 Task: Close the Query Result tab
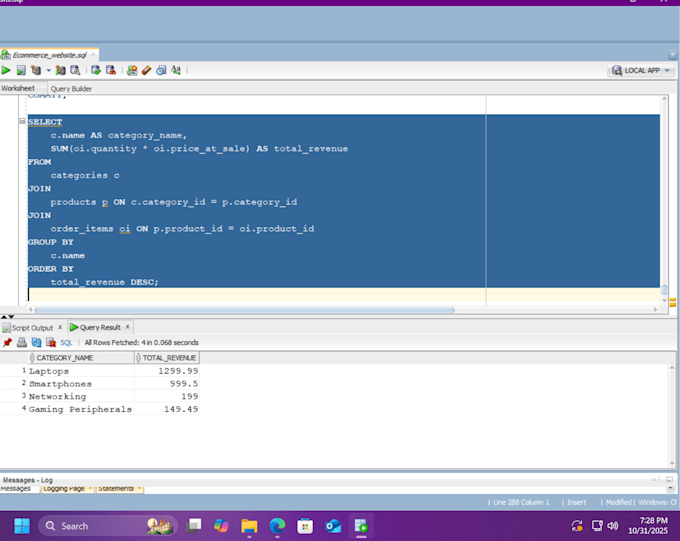pos(128,327)
